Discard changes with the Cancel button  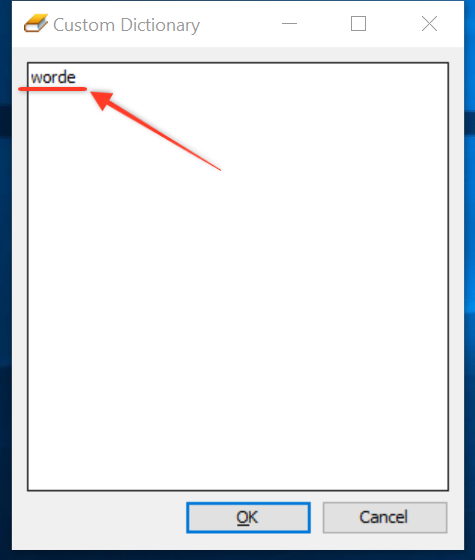[x=385, y=518]
